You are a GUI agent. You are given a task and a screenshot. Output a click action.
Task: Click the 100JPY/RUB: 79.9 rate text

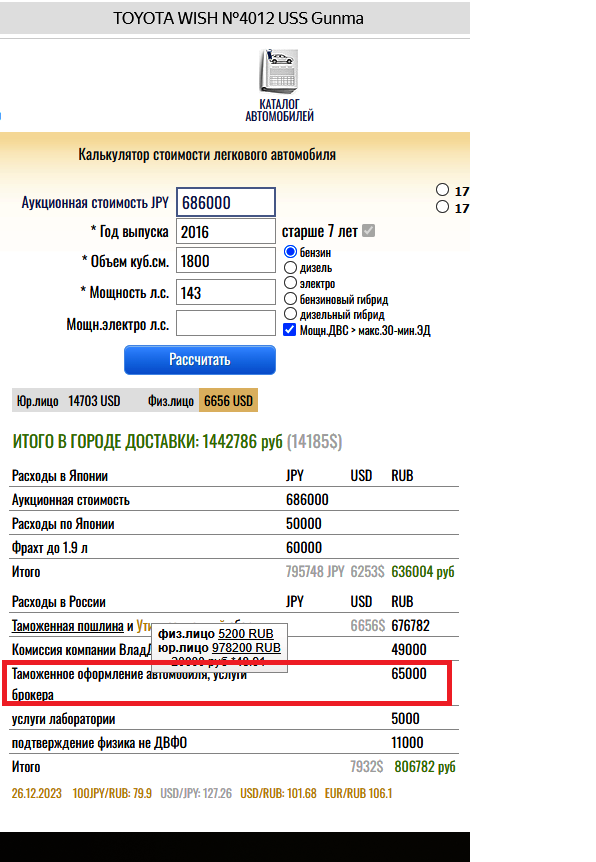coord(112,793)
